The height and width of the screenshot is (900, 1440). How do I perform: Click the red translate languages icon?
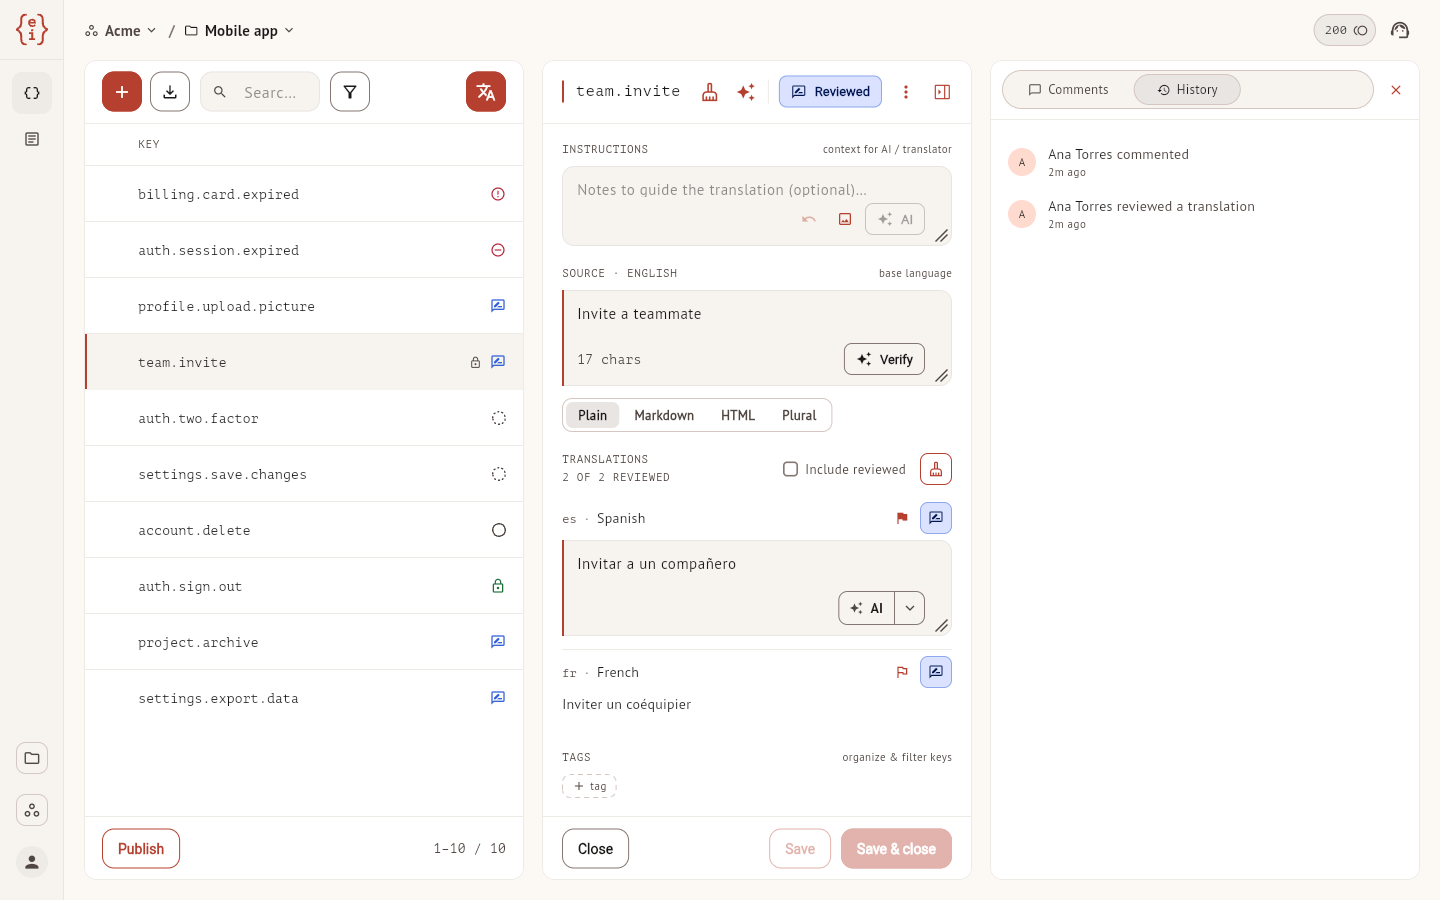point(486,92)
